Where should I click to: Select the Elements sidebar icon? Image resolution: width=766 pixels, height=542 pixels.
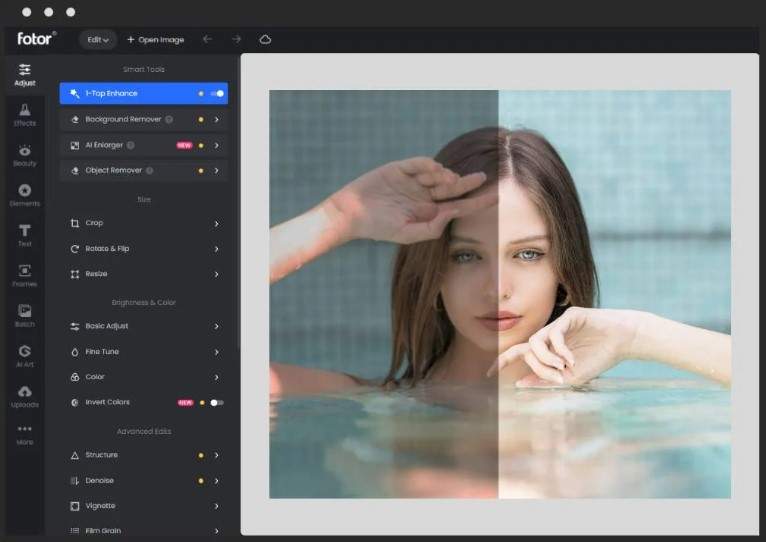24,195
